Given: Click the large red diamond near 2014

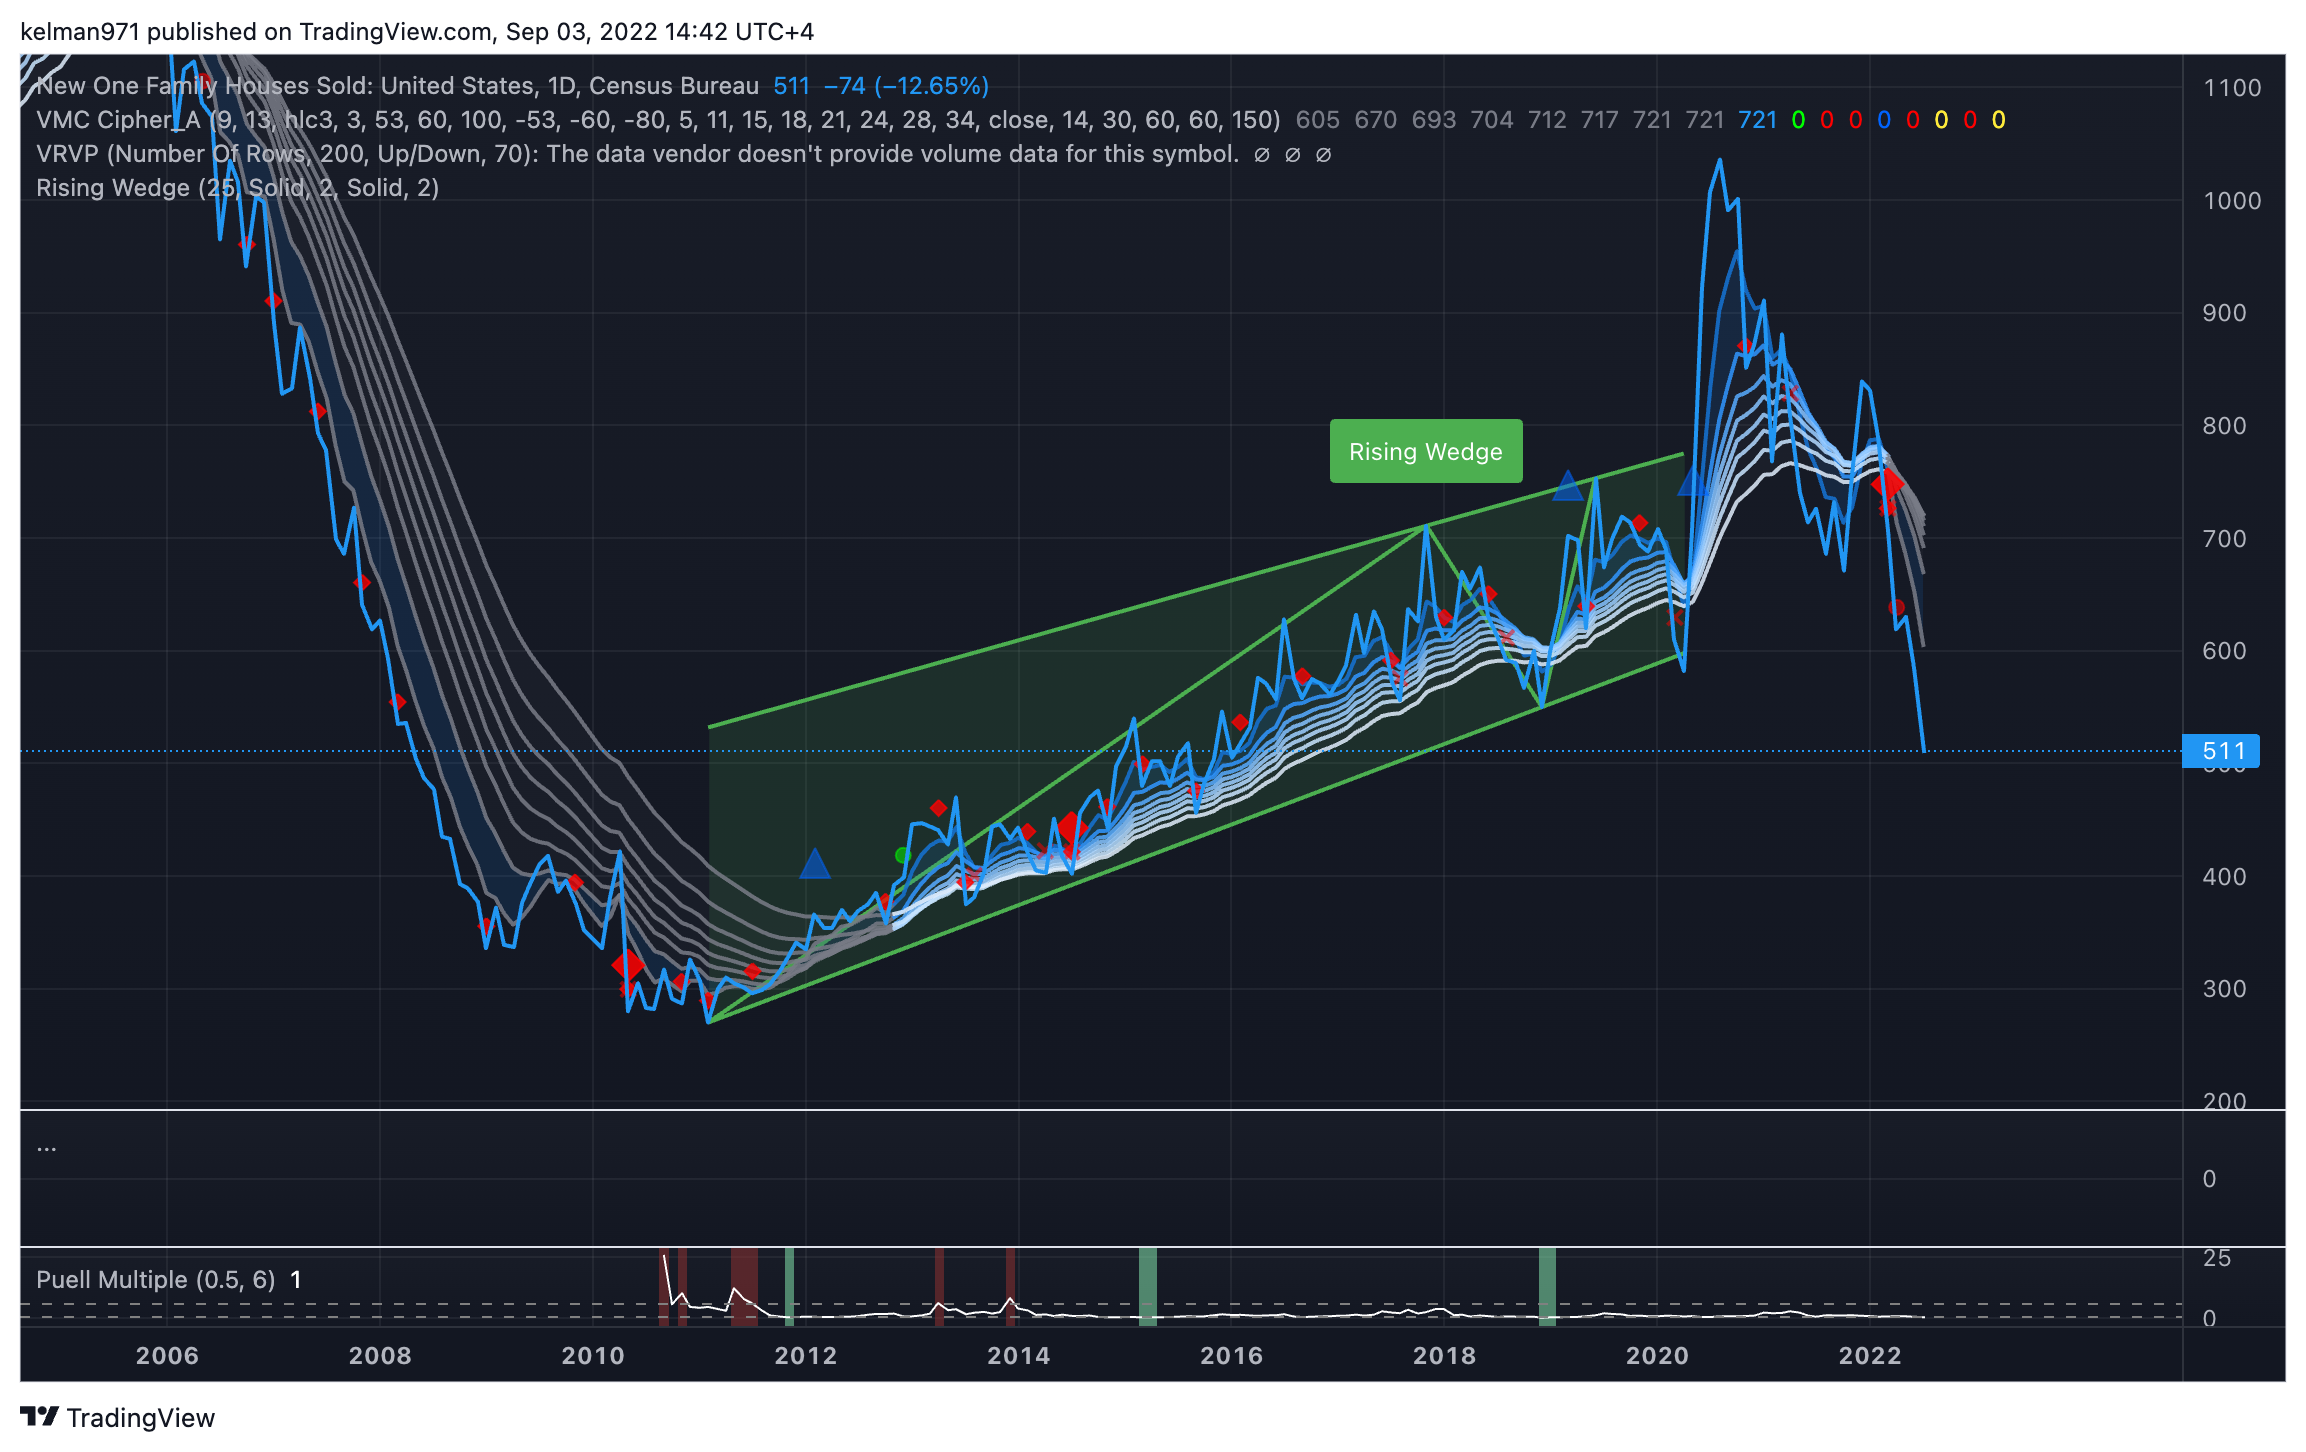Looking at the screenshot, I should (1070, 827).
